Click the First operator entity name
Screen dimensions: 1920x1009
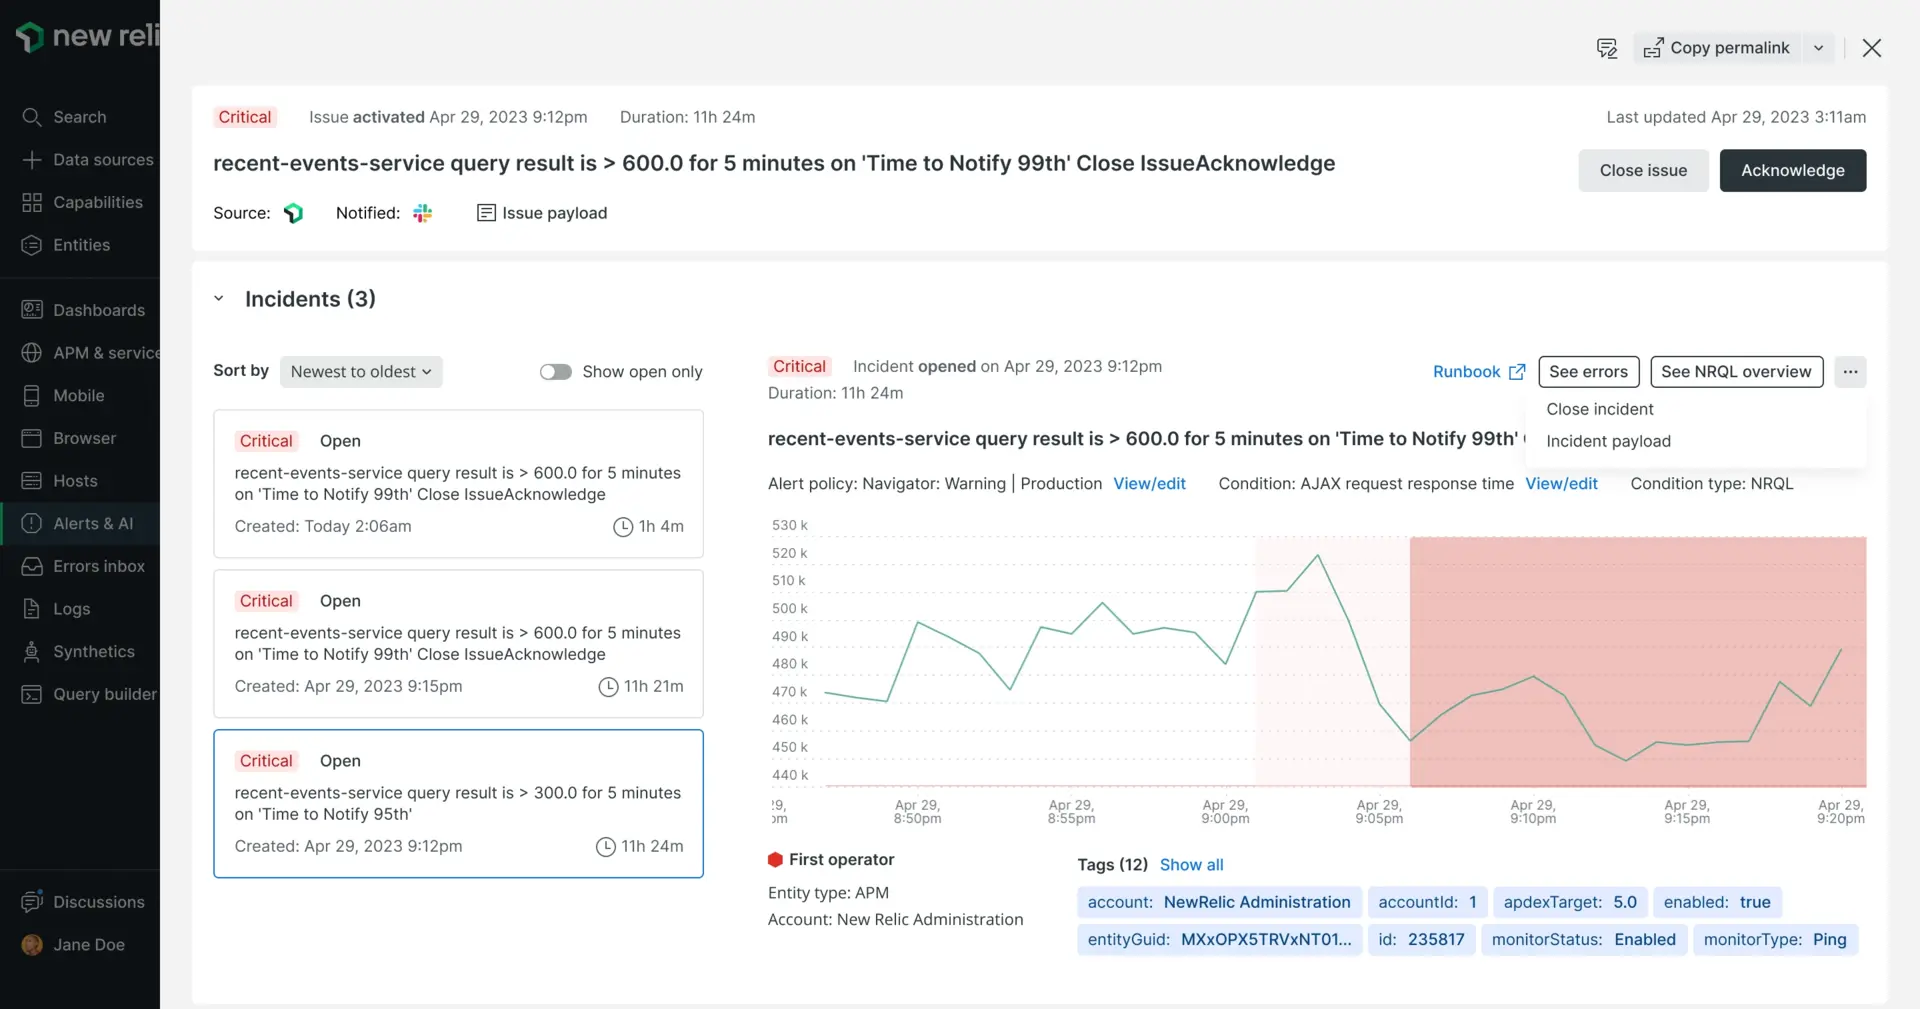[x=841, y=860]
